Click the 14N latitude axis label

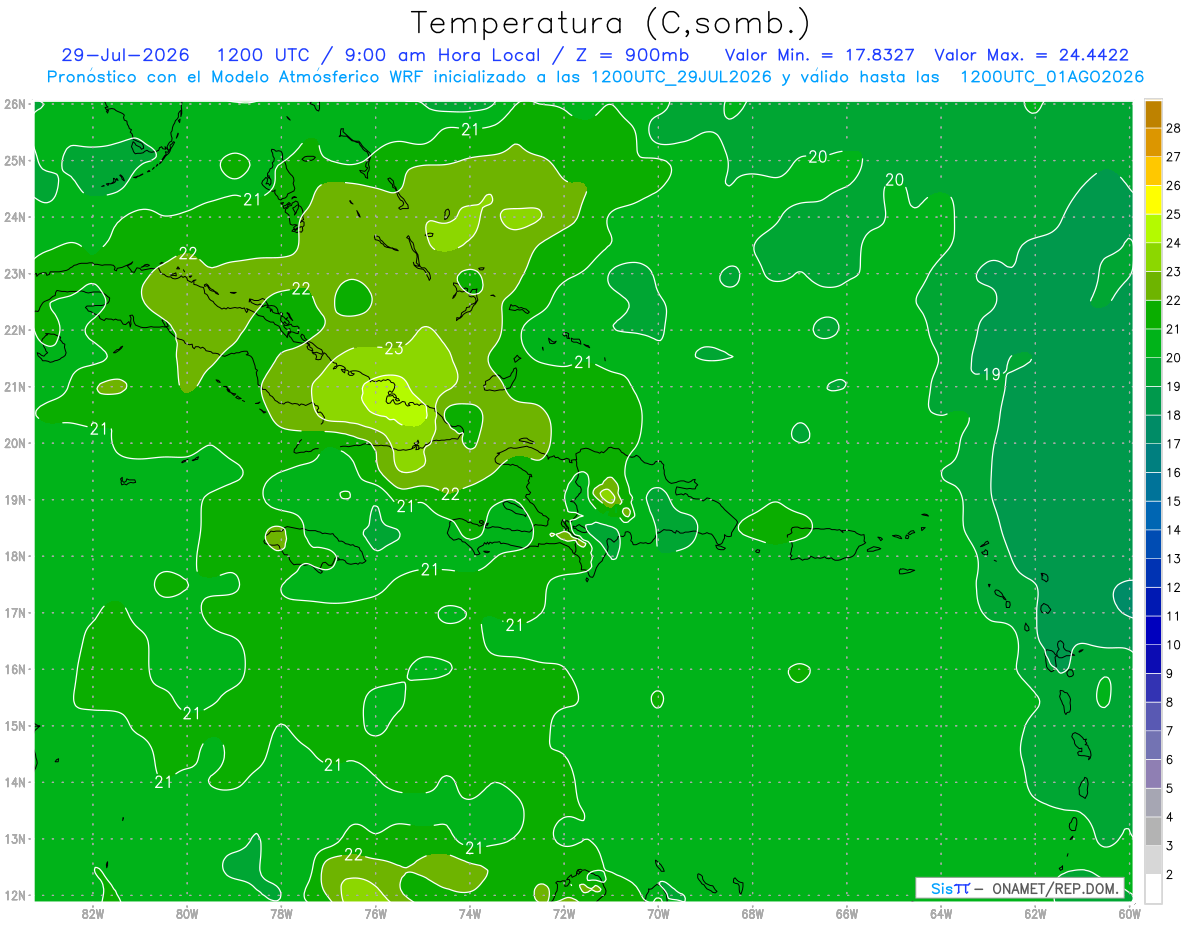[x=14, y=782]
